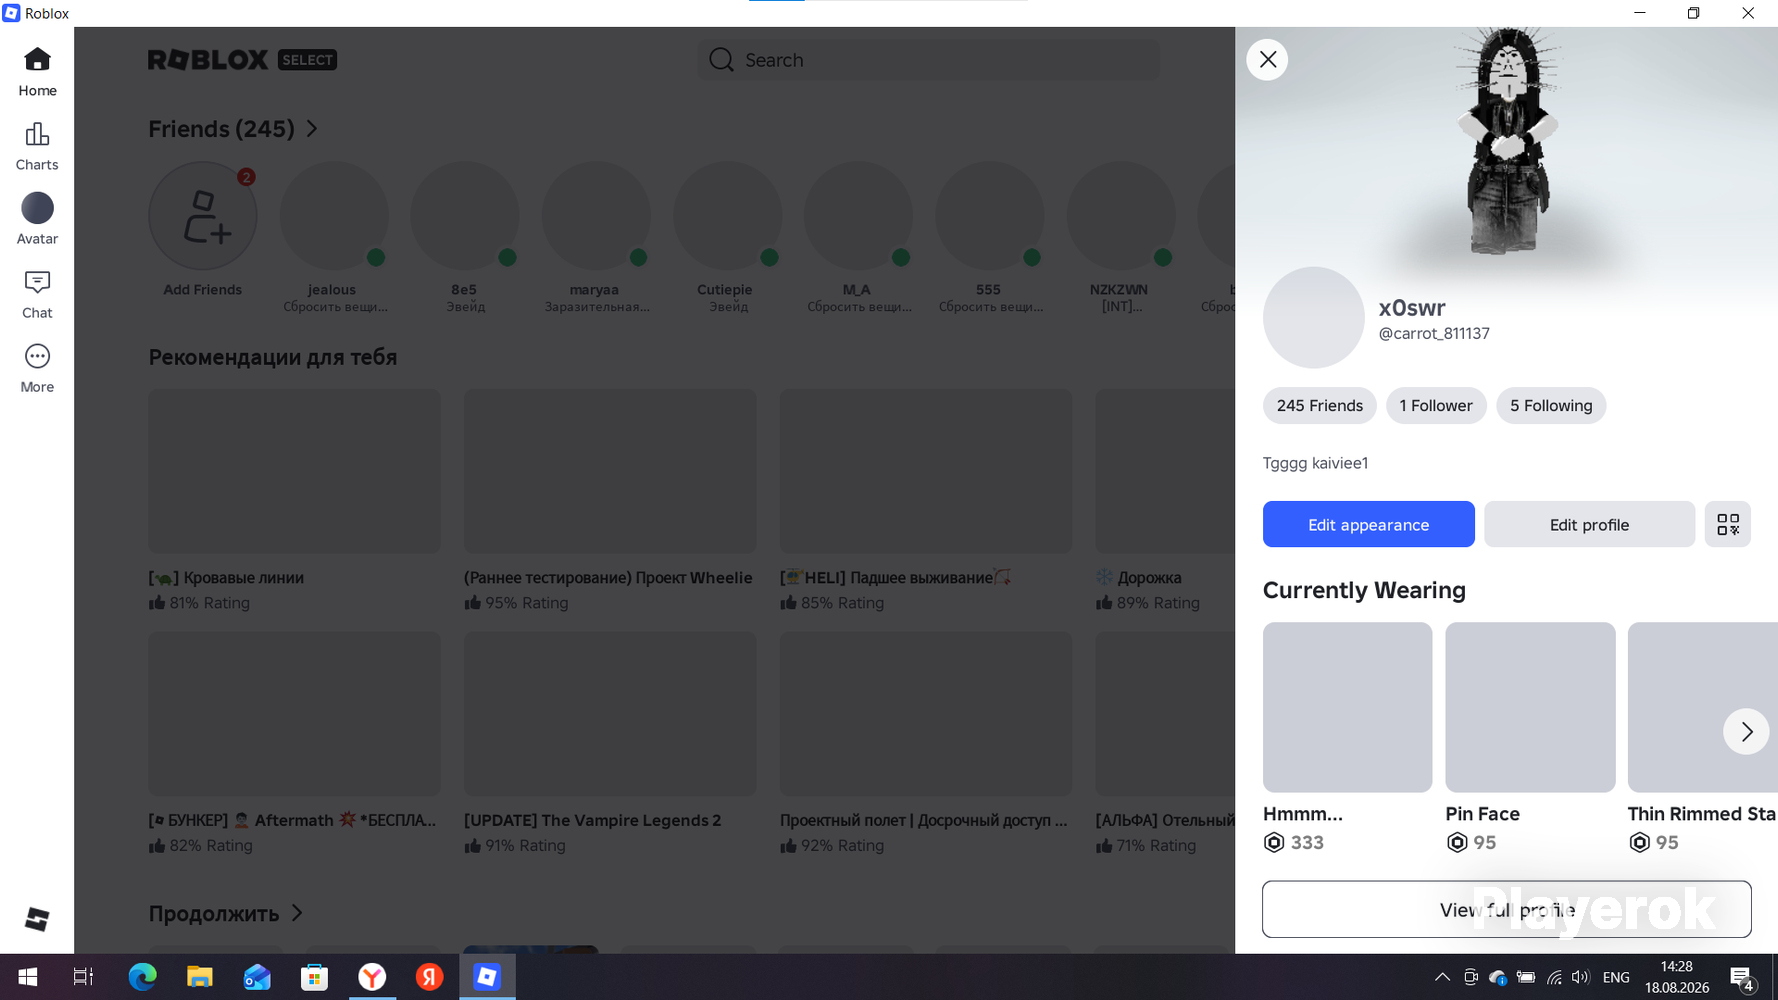
Task: Open Charts in the sidebar
Action: click(37, 146)
